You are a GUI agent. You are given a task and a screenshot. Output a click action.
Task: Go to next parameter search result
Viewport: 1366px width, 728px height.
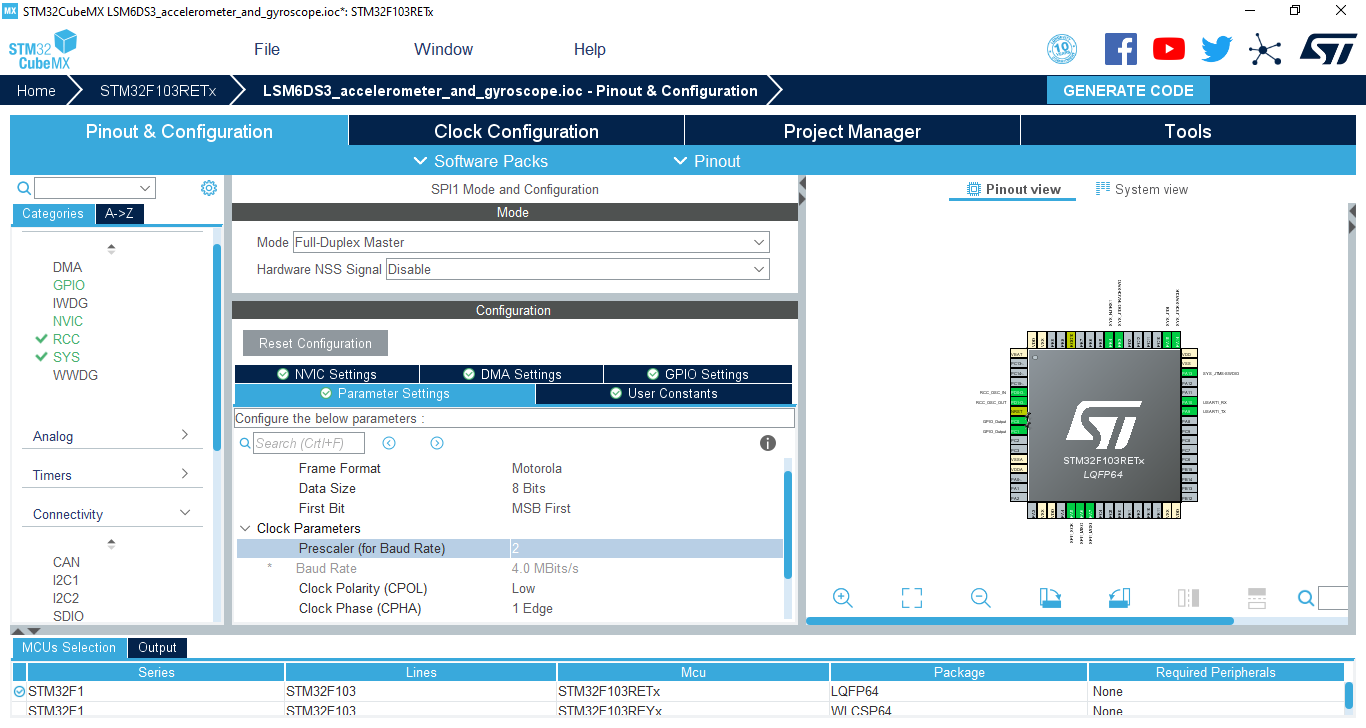pos(437,443)
